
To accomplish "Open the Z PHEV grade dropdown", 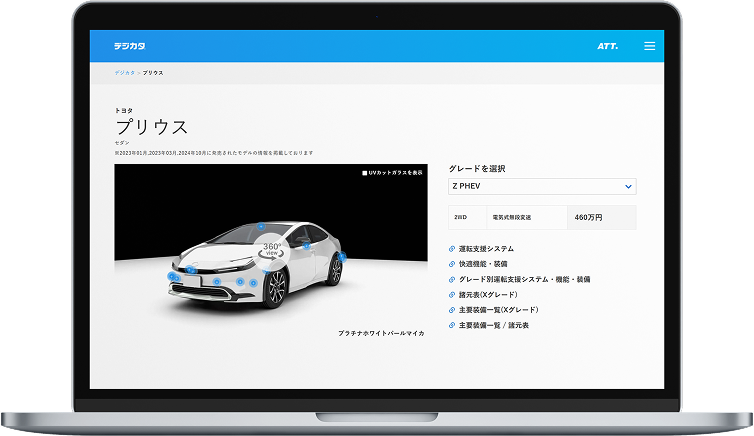I will [542, 187].
